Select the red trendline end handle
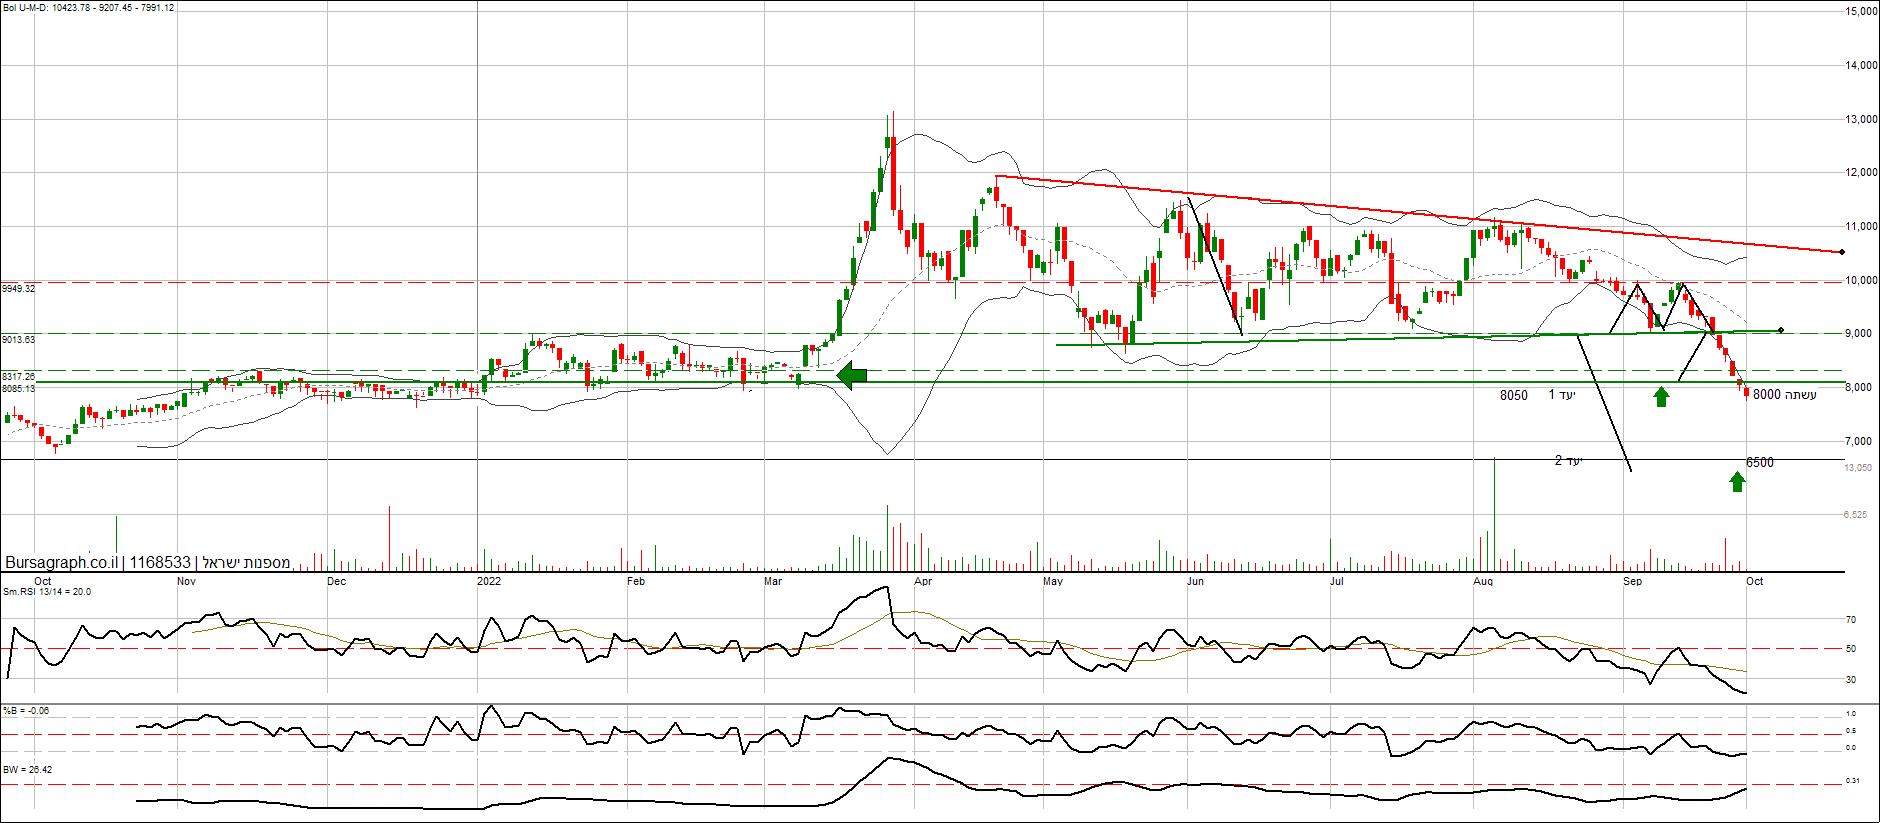 coord(1842,252)
